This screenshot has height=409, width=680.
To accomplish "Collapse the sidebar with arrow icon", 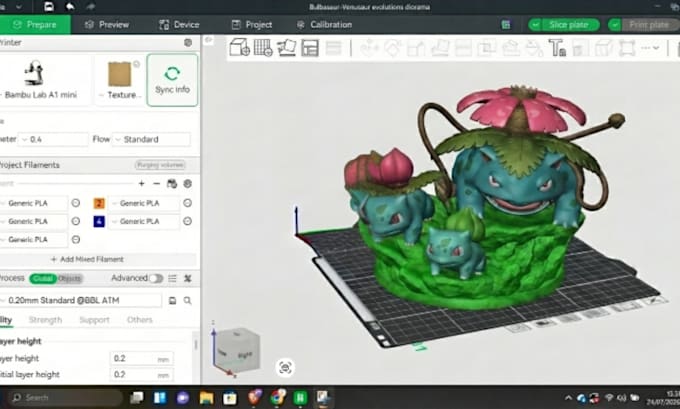I will (x=209, y=40).
